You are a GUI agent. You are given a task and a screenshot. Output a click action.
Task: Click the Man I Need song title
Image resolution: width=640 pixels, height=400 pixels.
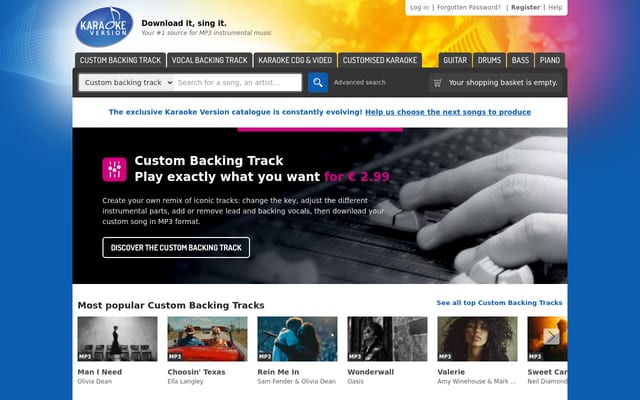coord(100,372)
